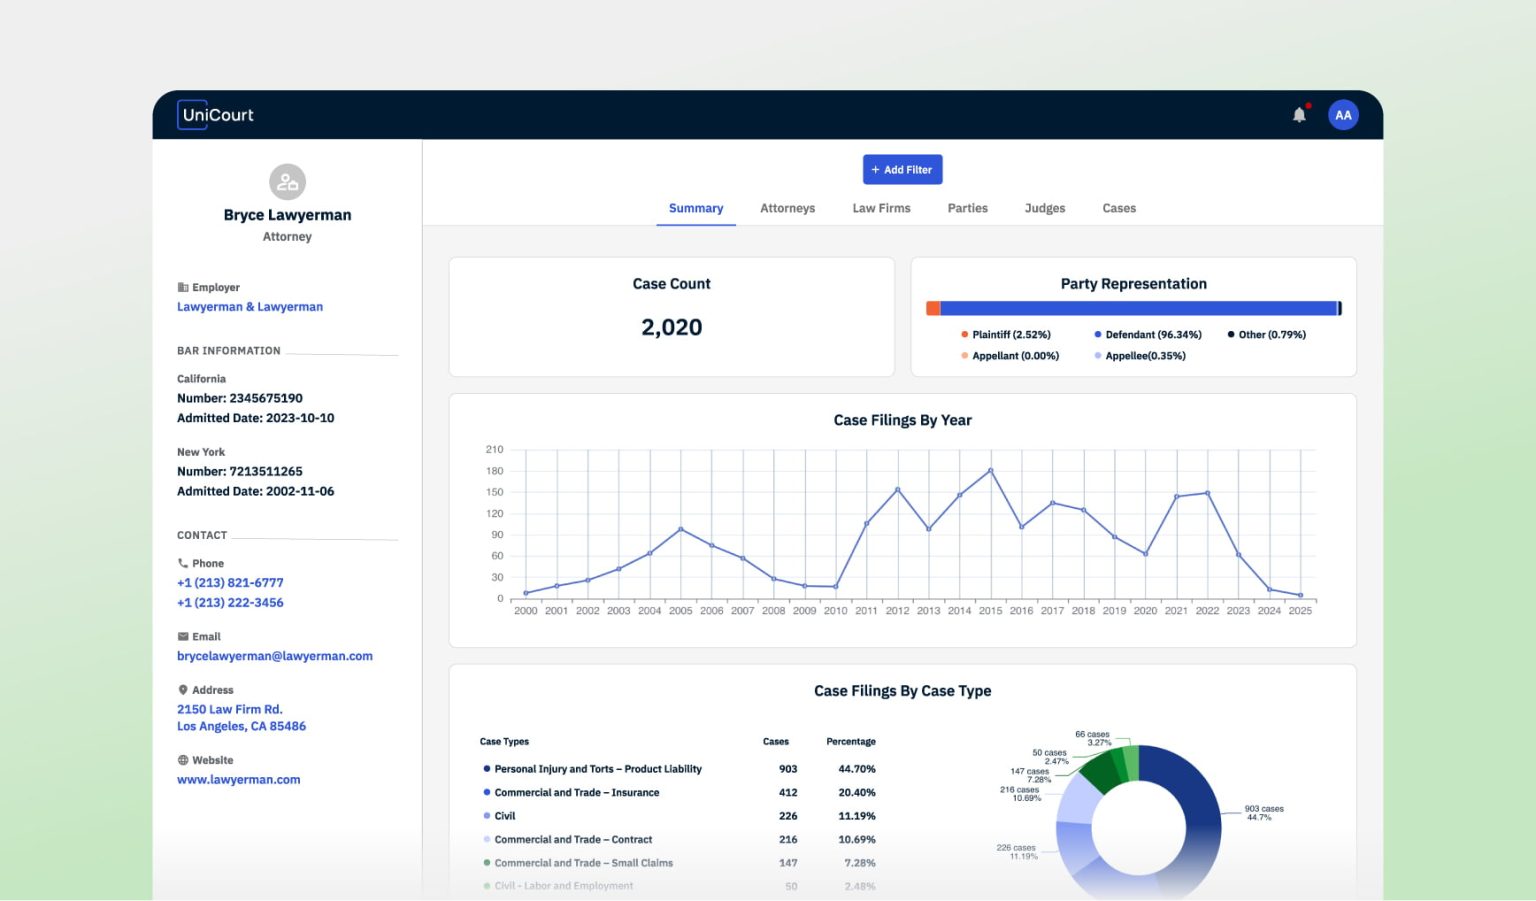Click the Email envelope icon
The width and height of the screenshot is (1536, 901).
pyautogui.click(x=182, y=636)
